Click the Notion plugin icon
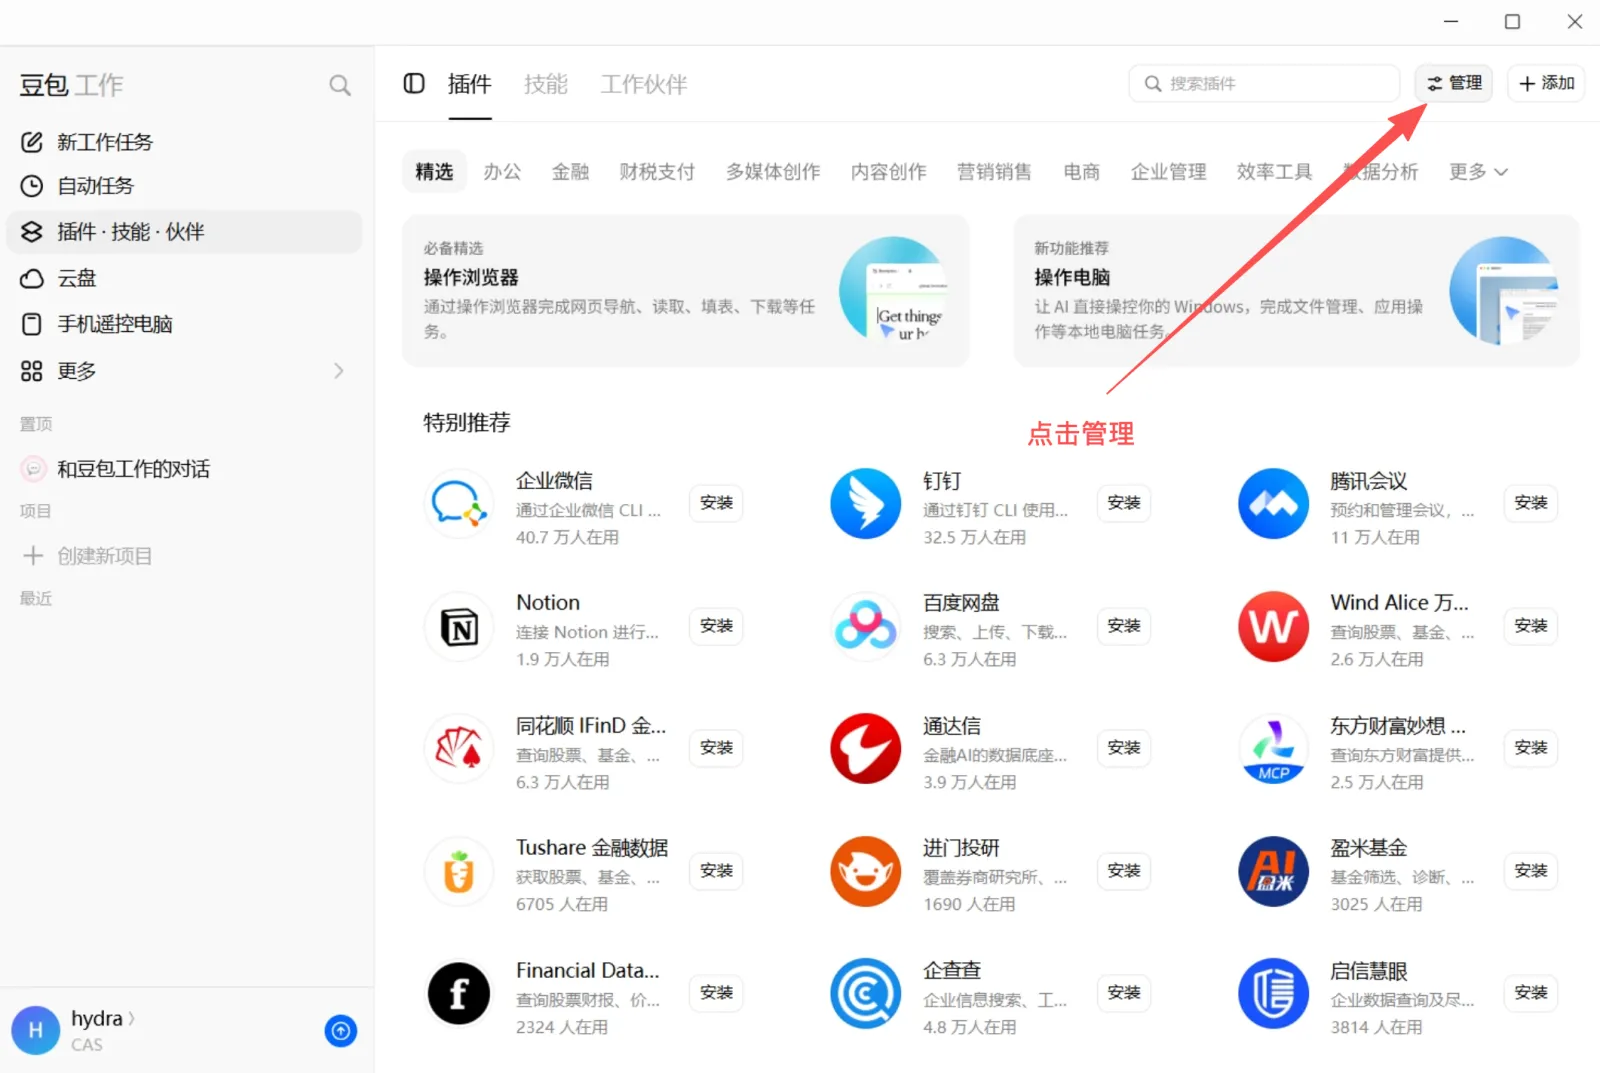This screenshot has height=1073, width=1600. tap(459, 626)
